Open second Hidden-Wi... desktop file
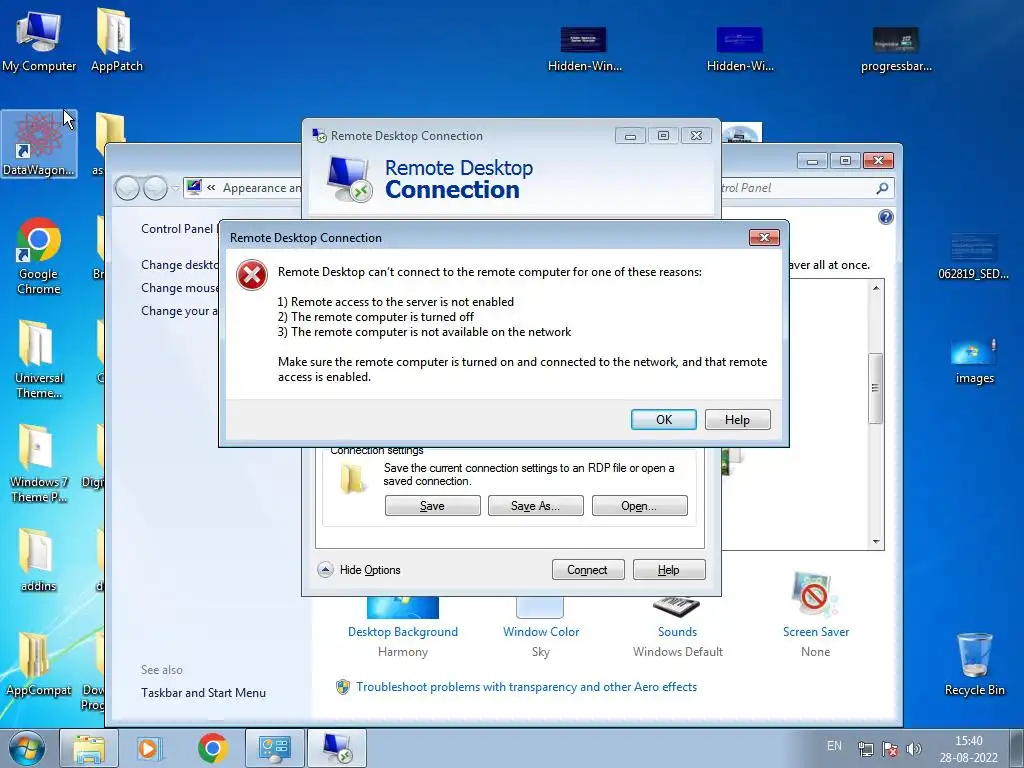 coord(740,49)
